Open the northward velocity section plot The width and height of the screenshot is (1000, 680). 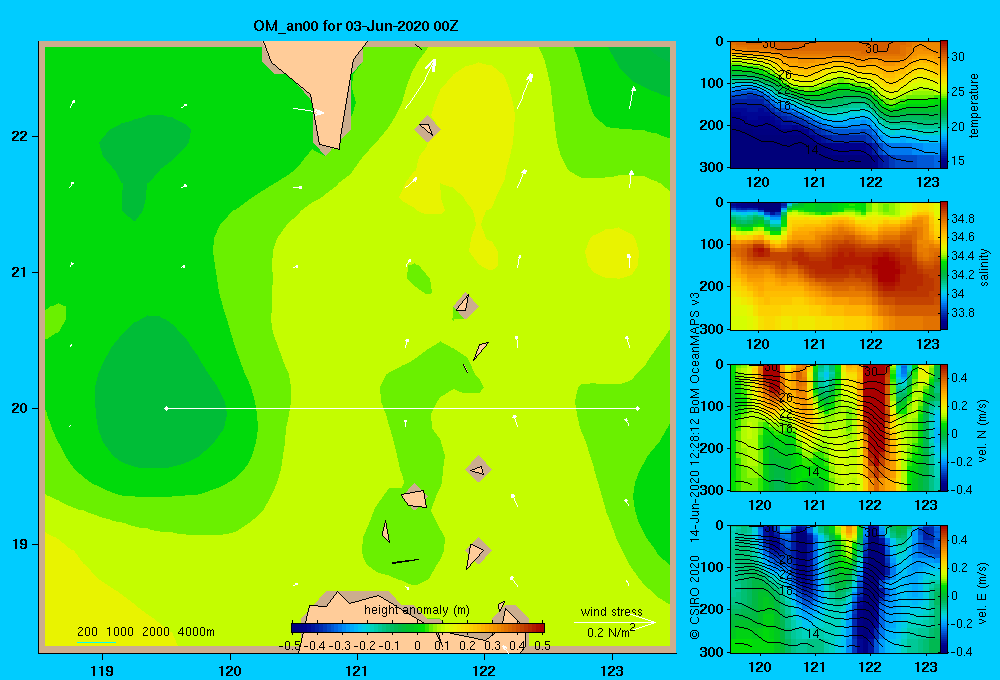[835, 427]
